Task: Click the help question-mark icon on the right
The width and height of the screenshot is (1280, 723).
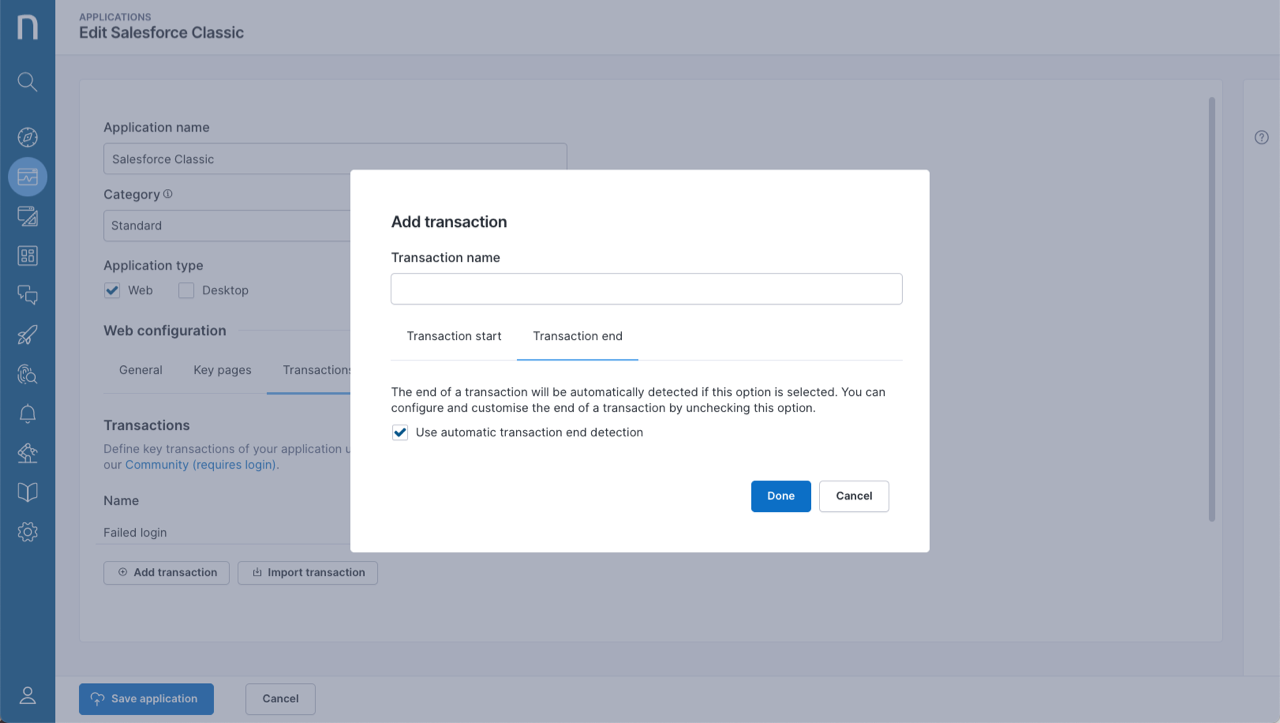Action: pyautogui.click(x=1261, y=137)
